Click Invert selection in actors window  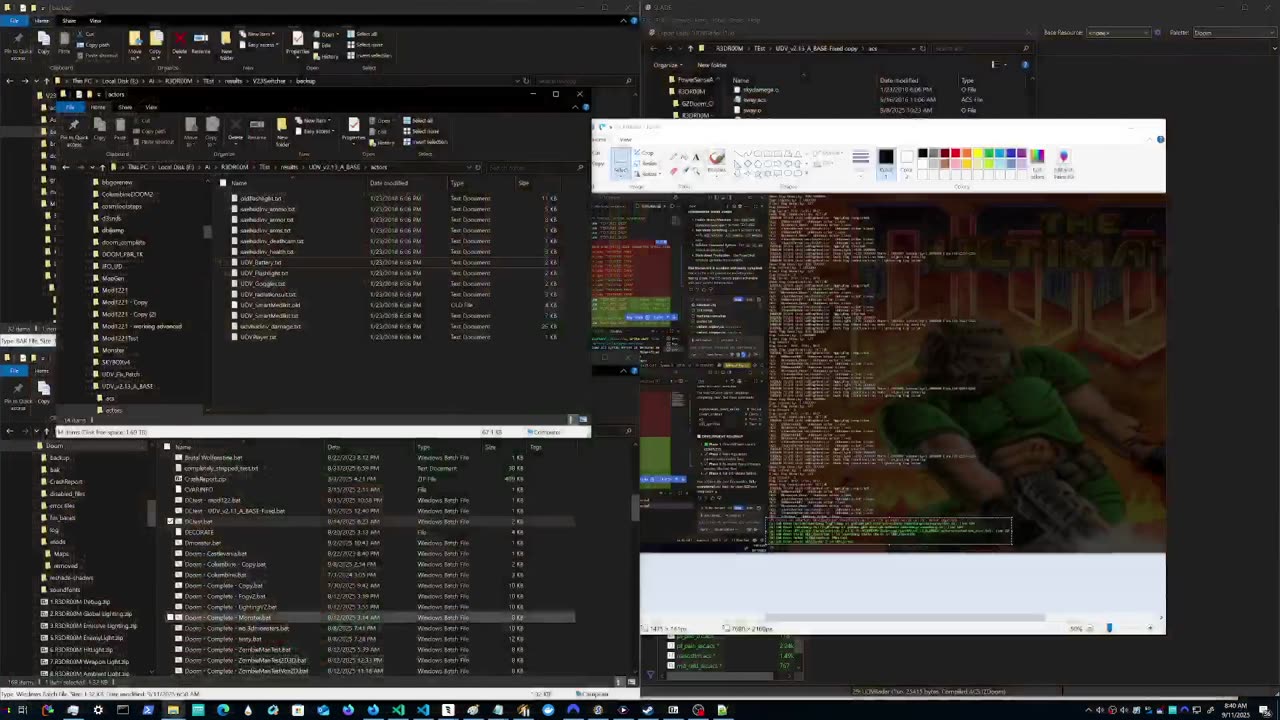pos(425,142)
